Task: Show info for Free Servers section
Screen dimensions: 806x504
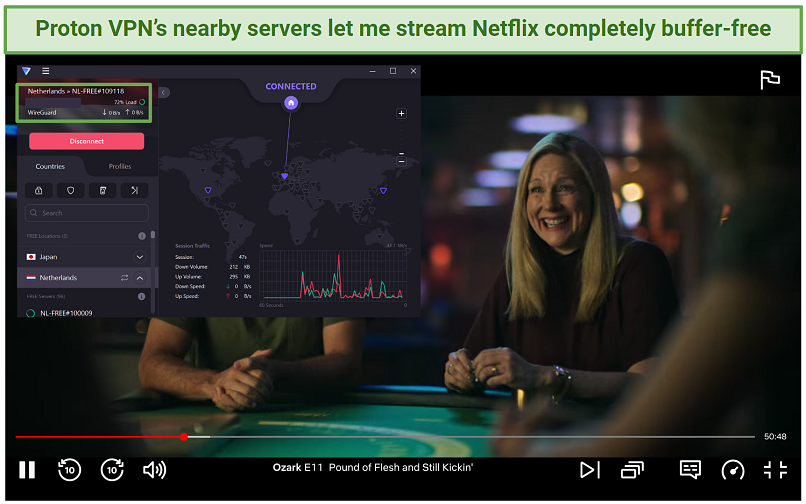Action: pos(142,297)
